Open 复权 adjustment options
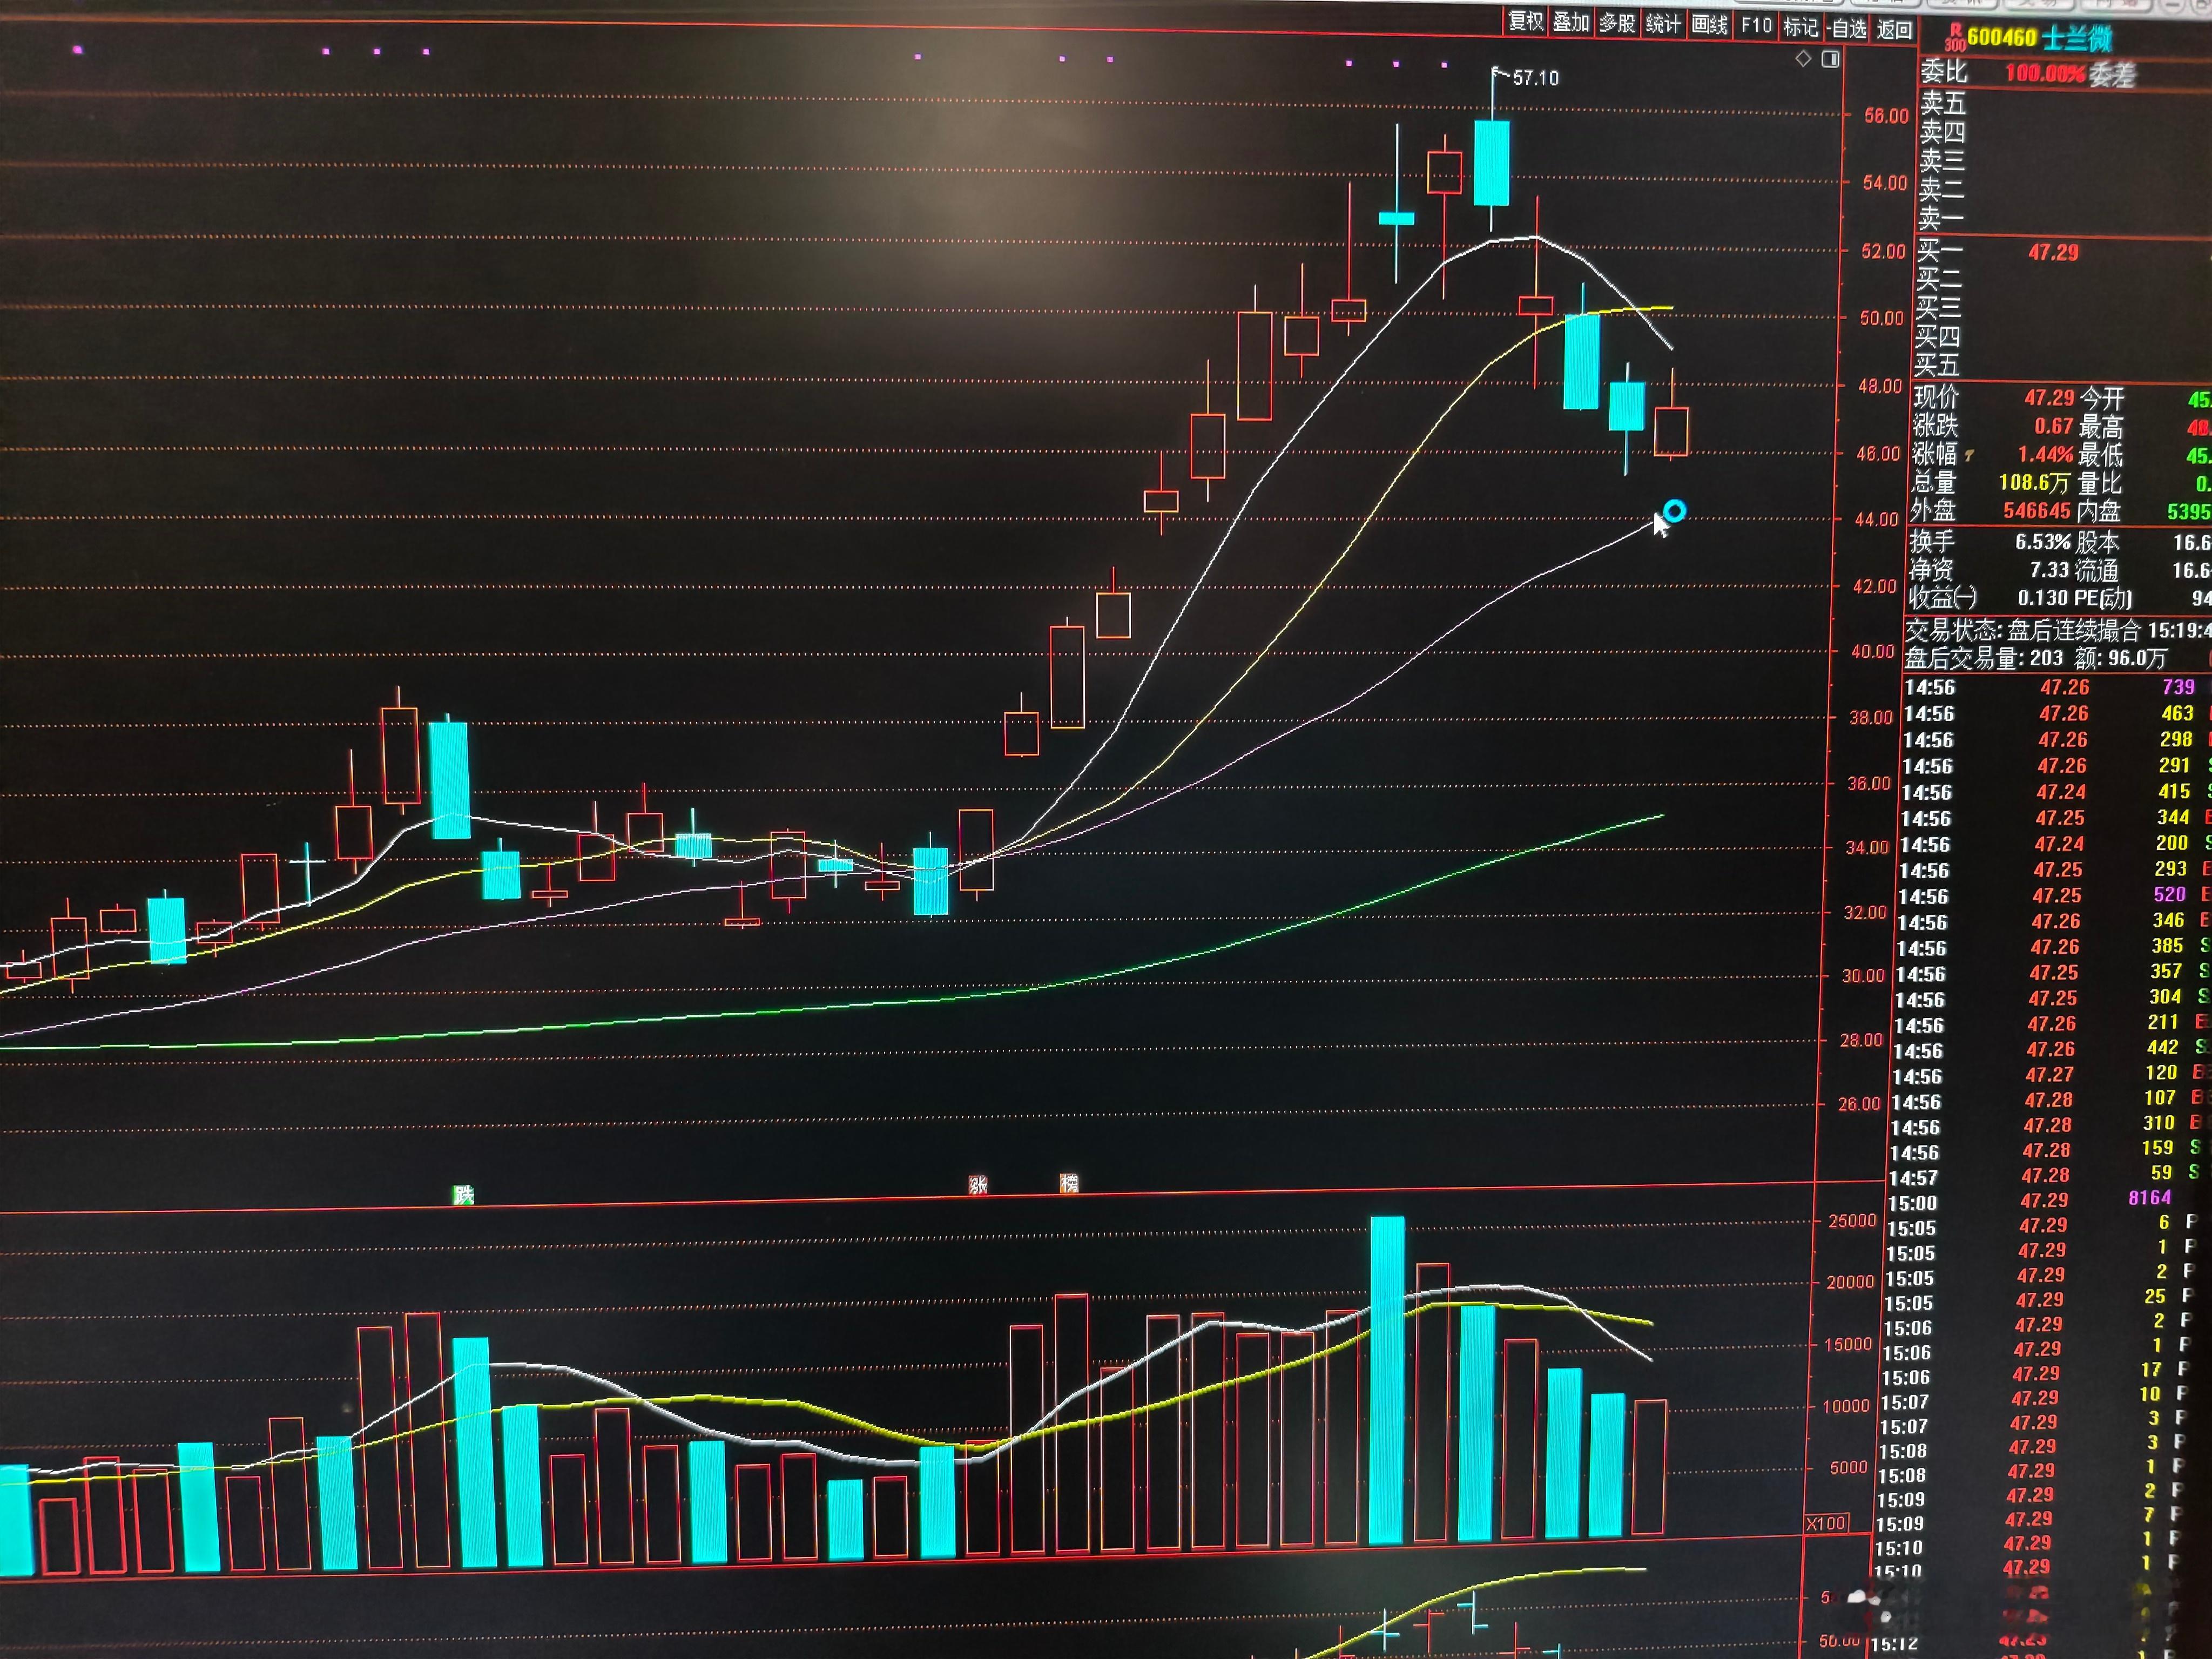 point(1526,21)
